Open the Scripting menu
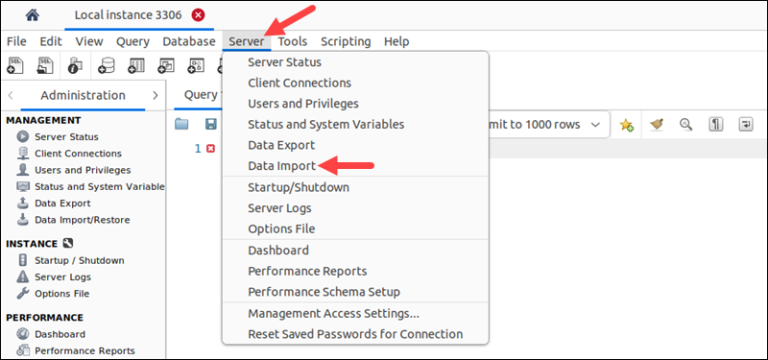768x360 pixels. 346,42
